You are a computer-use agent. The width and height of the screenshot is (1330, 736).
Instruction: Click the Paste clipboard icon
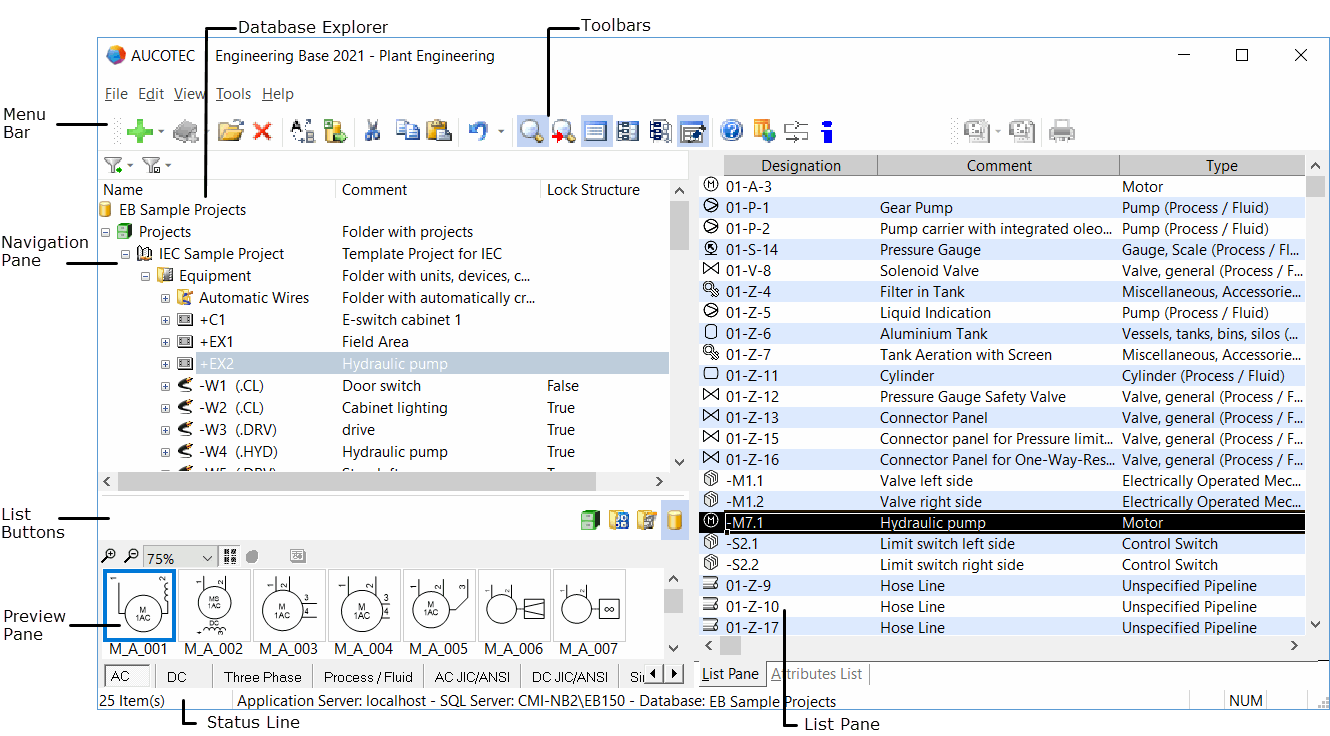[x=438, y=131]
